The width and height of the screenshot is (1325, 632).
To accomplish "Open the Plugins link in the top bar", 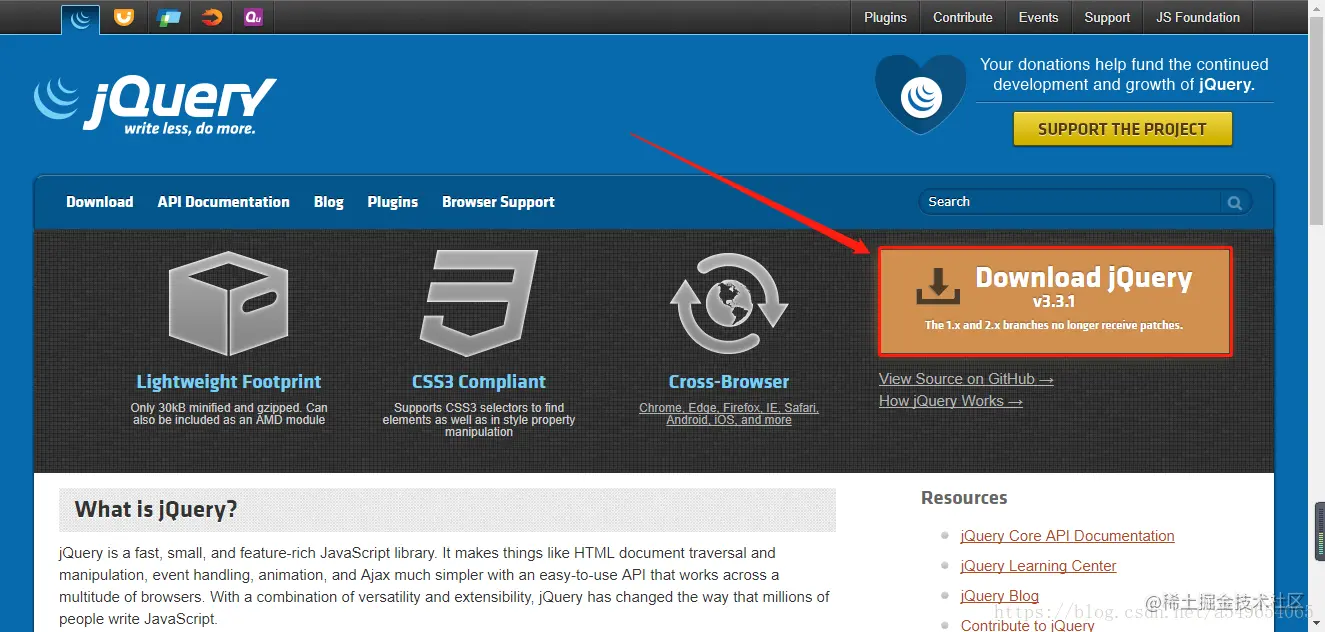I will [x=885, y=18].
